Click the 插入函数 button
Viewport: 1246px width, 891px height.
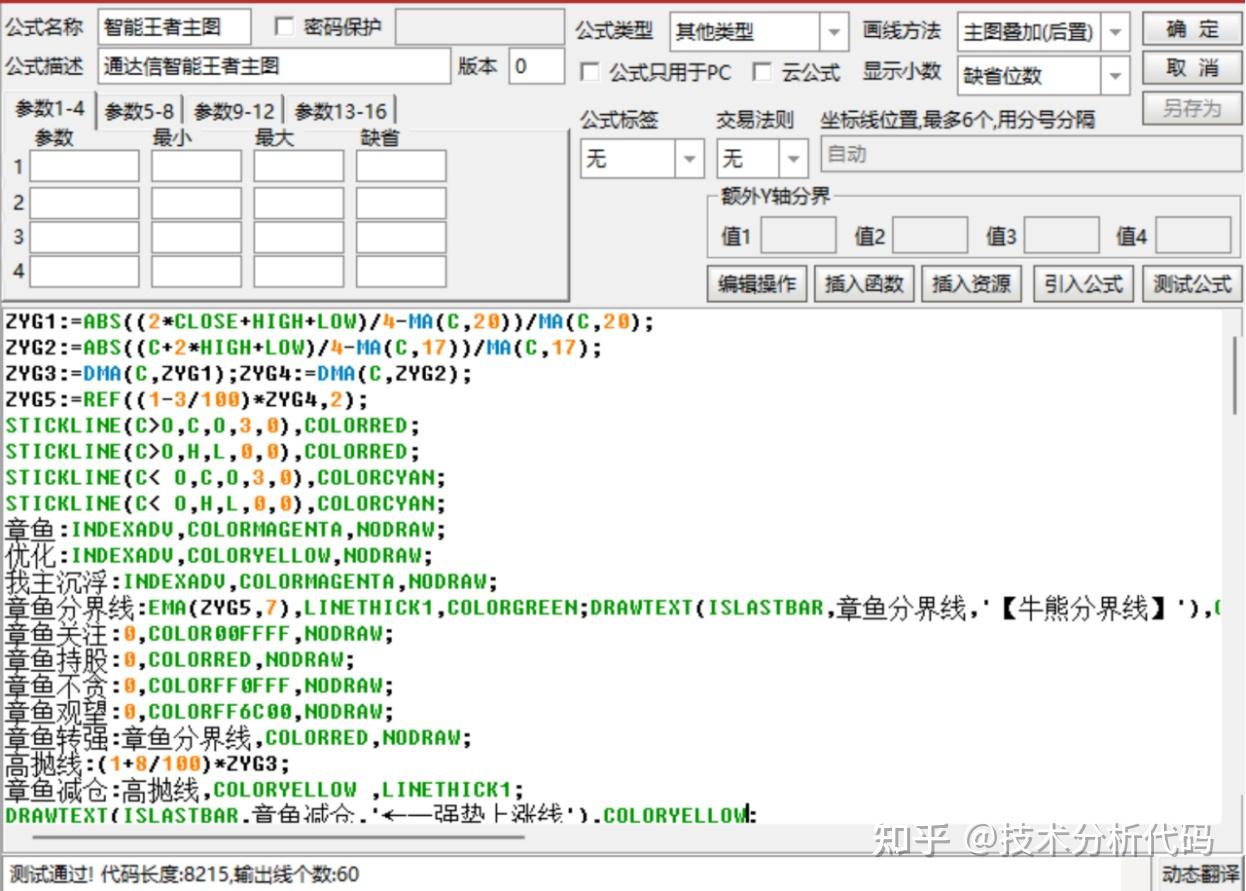click(x=864, y=284)
